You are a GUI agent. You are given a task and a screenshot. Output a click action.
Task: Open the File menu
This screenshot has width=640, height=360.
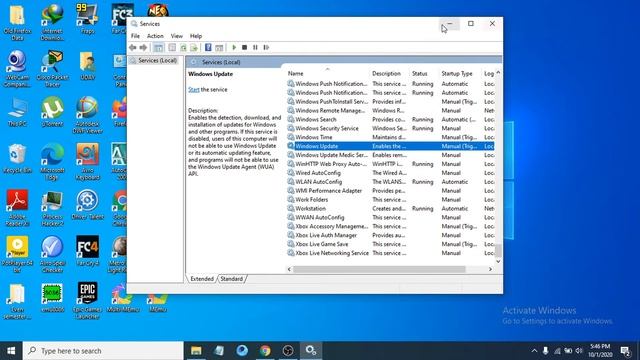tap(135, 36)
